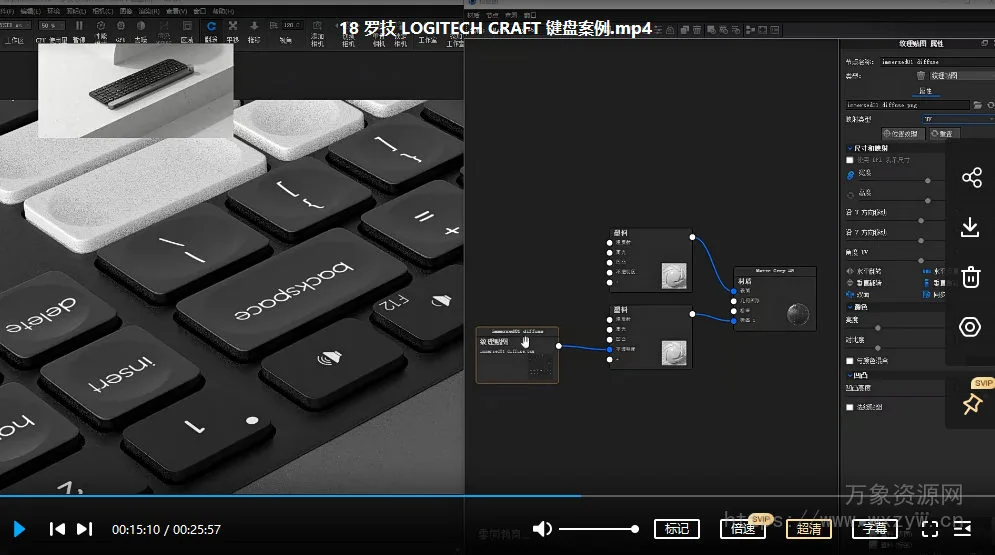This screenshot has height=555, width=995.
Task: Click the circular settings icon in side panel
Action: pyautogui.click(x=970, y=327)
